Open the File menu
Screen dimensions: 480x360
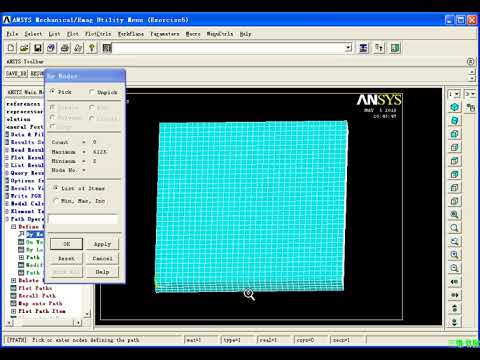[x=12, y=34]
